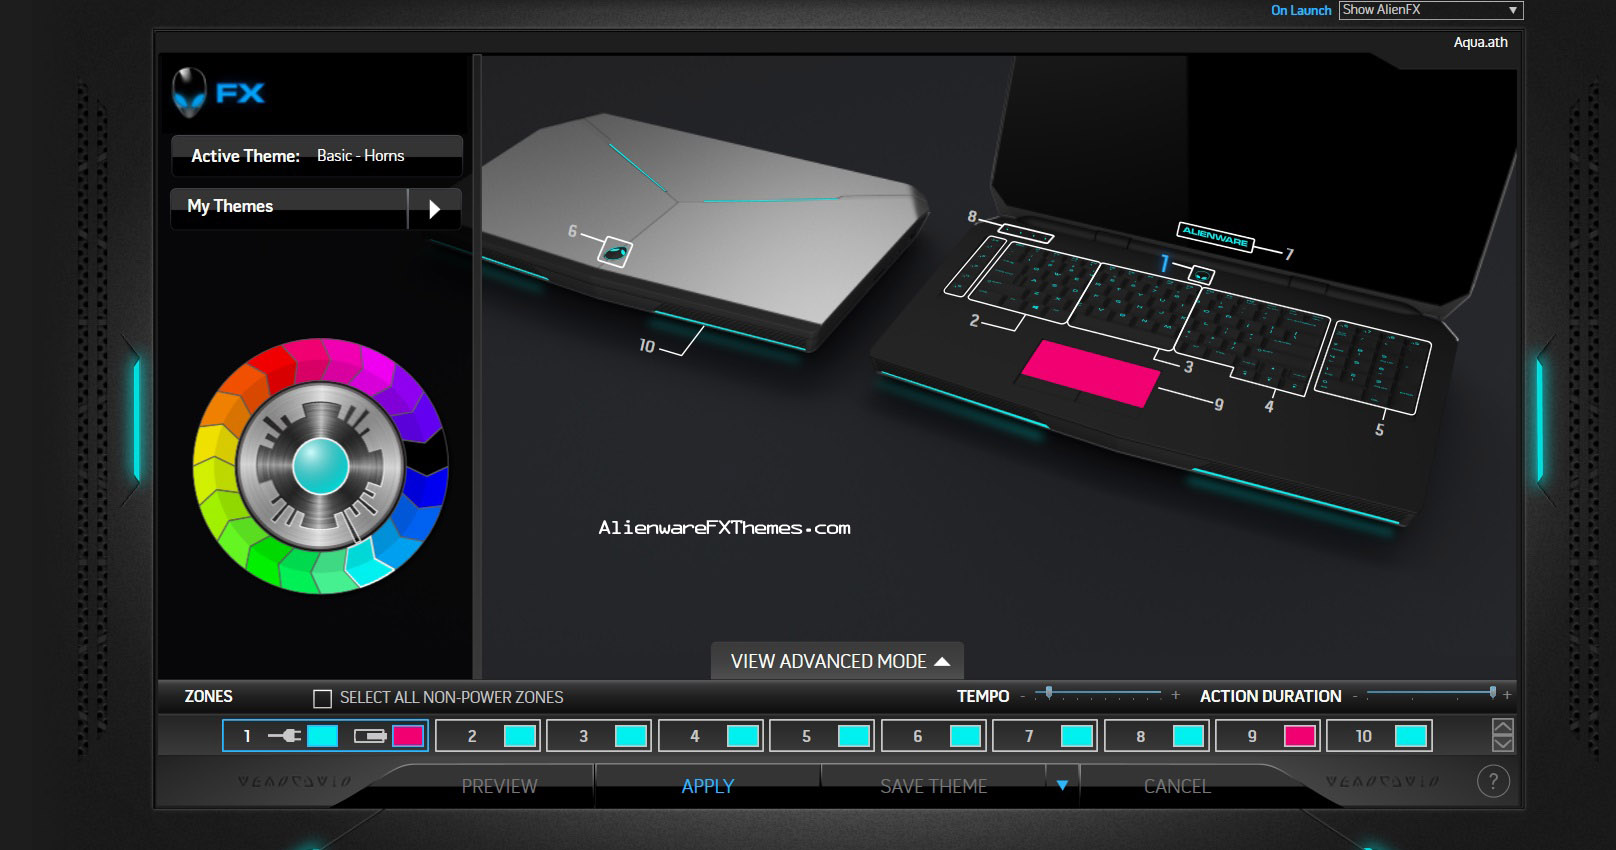Click zone 10 cyan color swatch
The height and width of the screenshot is (850, 1616).
pyautogui.click(x=1411, y=736)
